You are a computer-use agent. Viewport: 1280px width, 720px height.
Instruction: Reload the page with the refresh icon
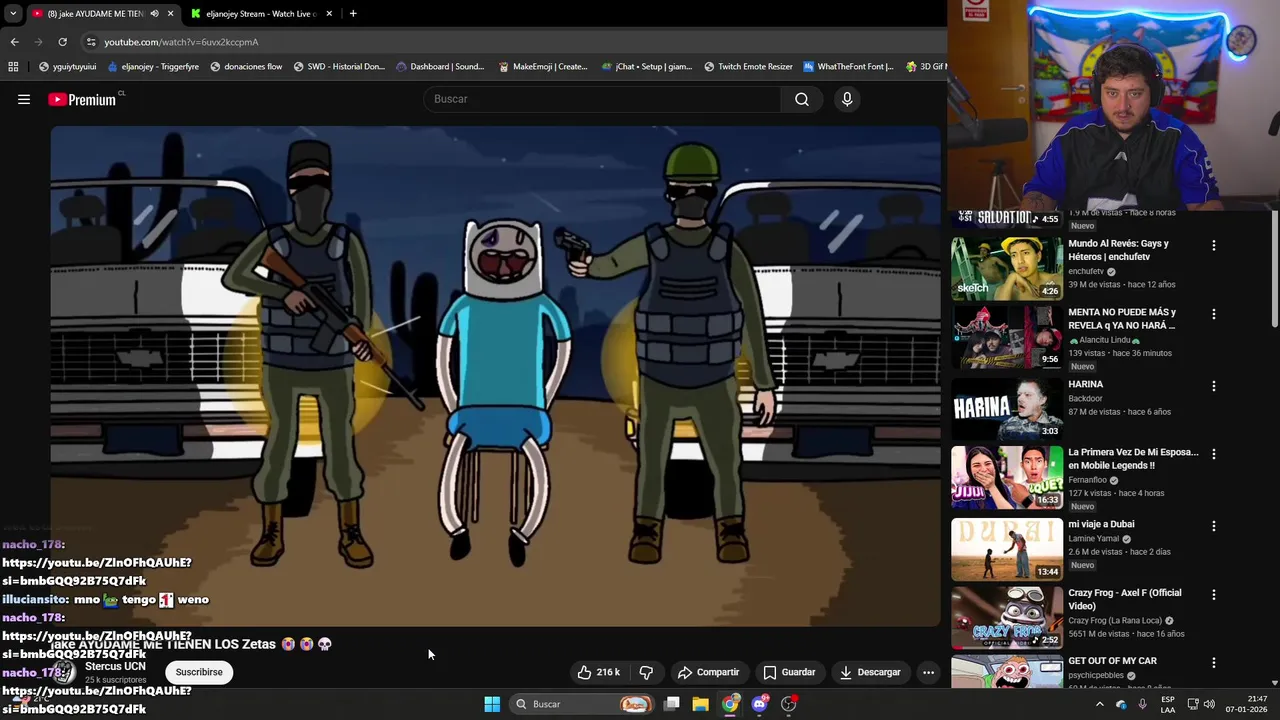[x=62, y=42]
